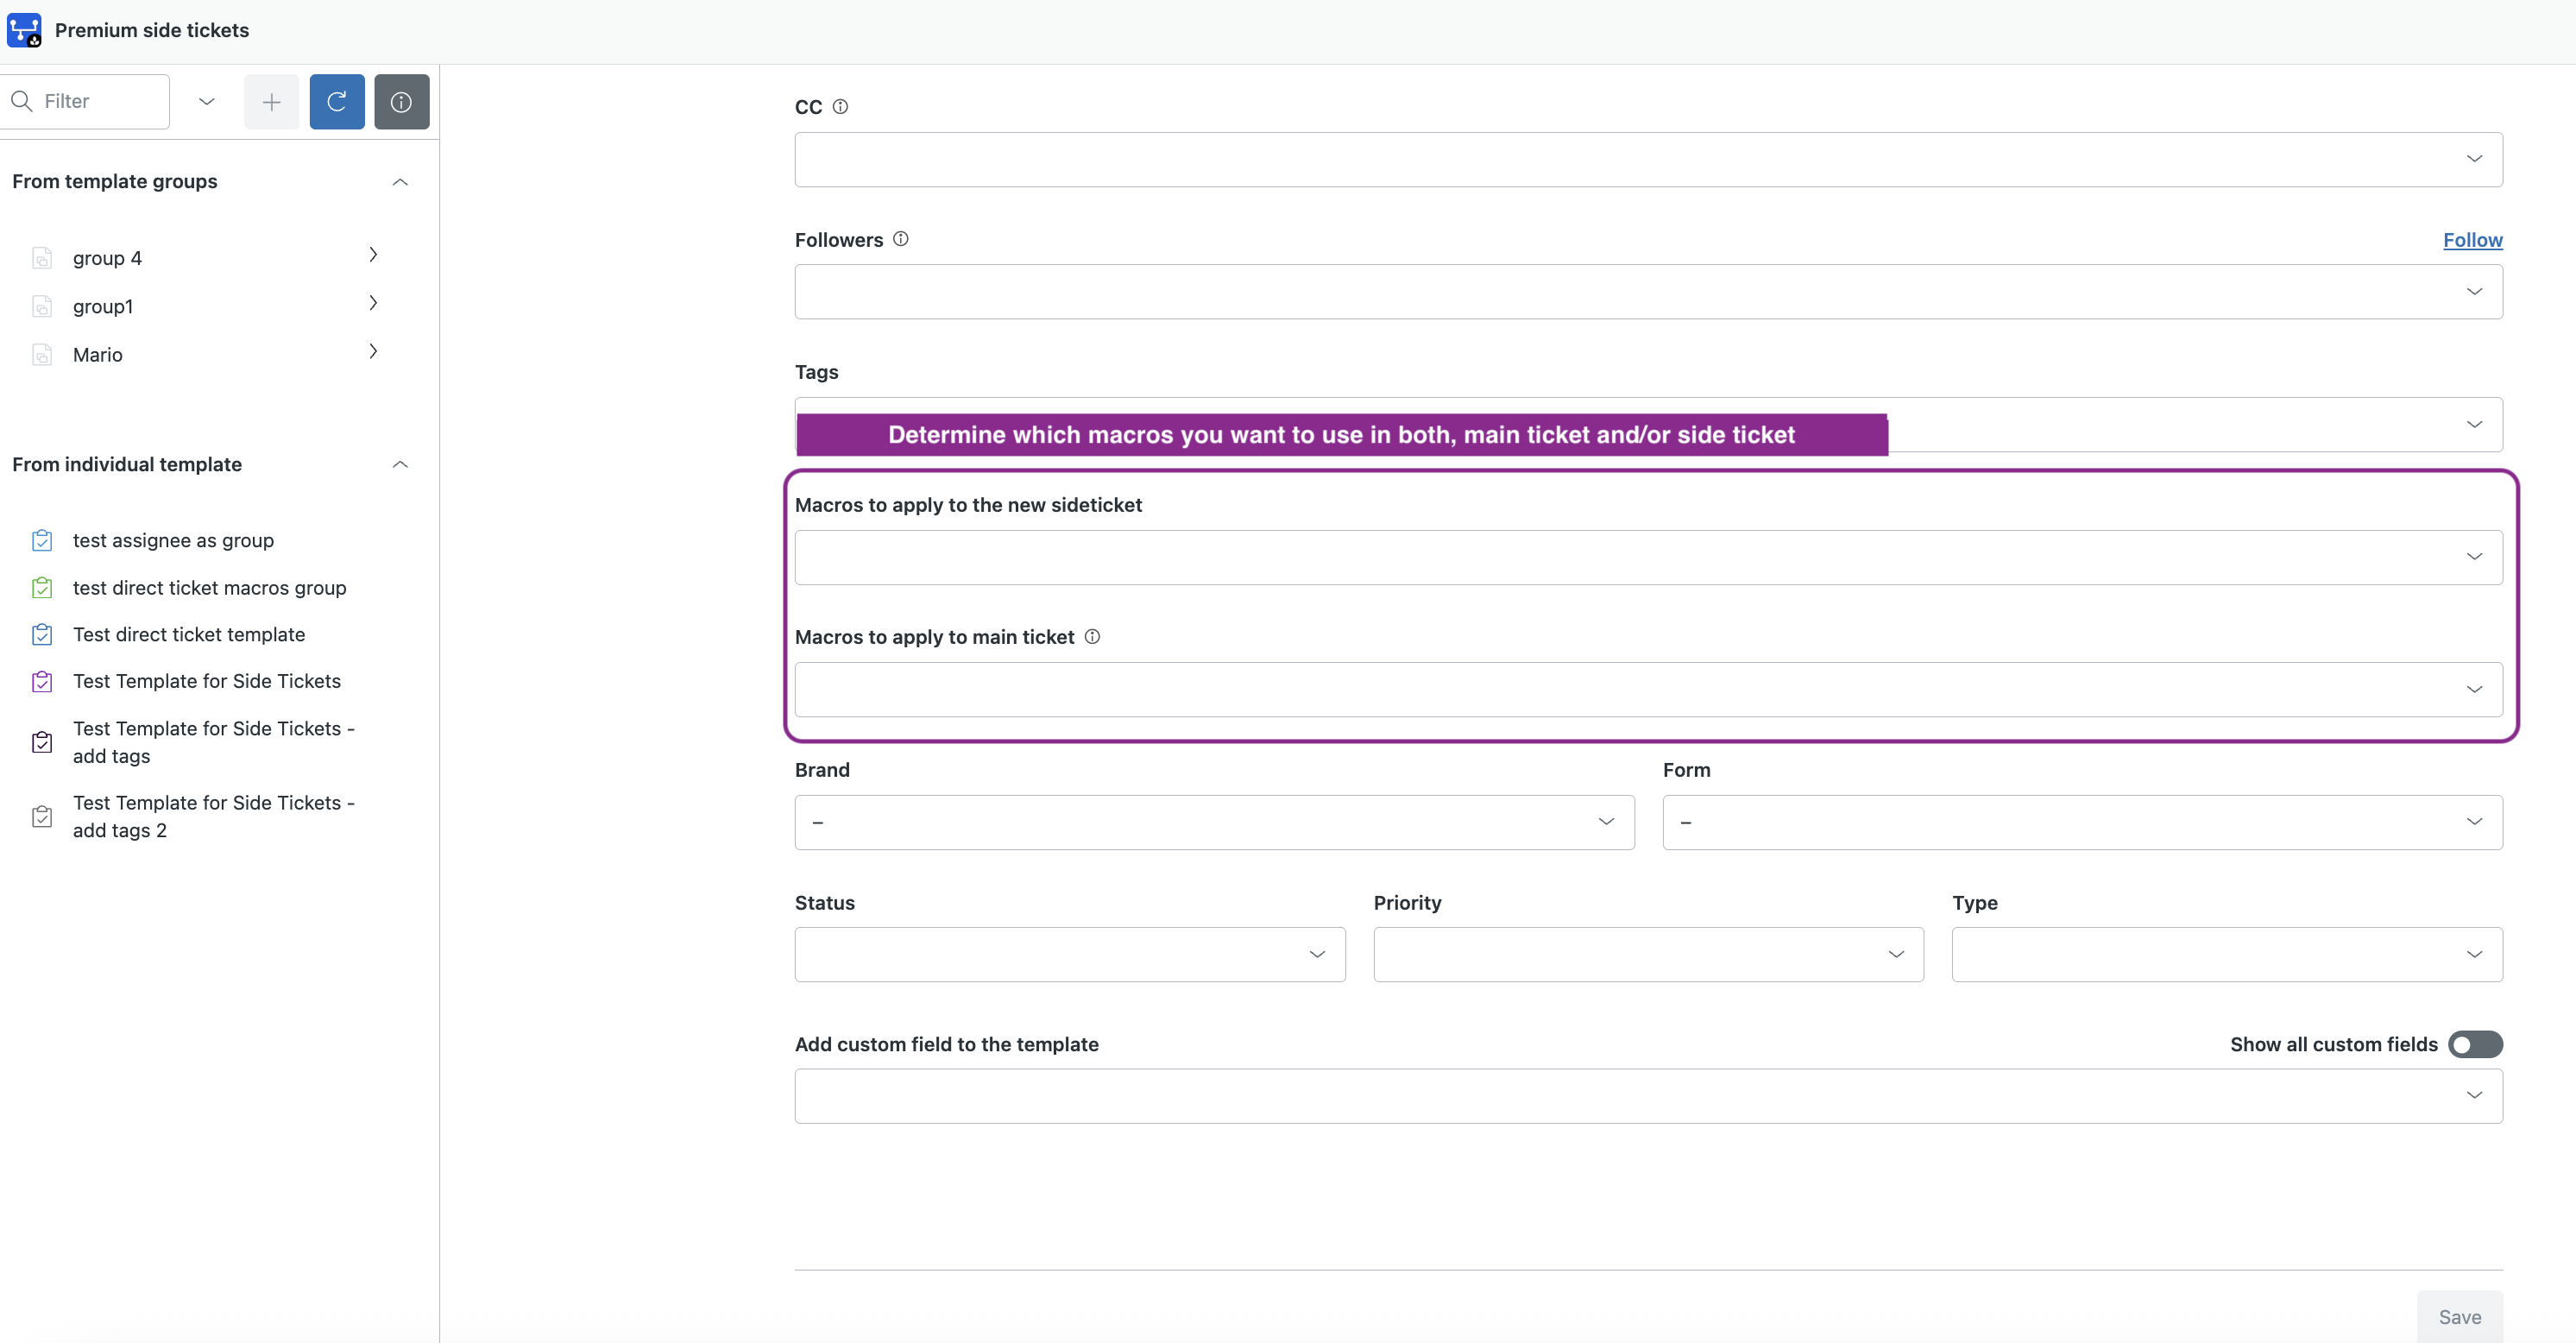Click the search magnifier icon in Filter
The width and height of the screenshot is (2576, 1343).
(22, 101)
